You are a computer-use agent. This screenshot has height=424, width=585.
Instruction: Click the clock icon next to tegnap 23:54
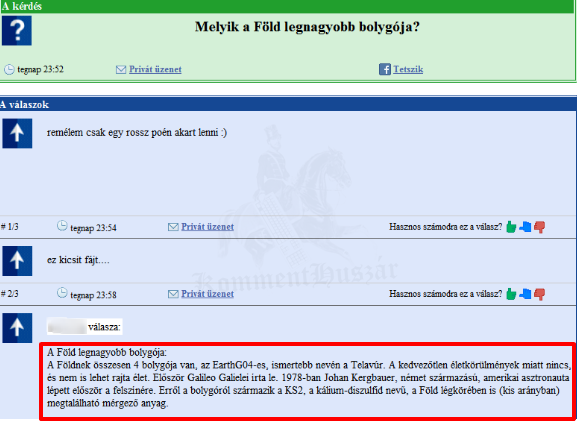click(x=62, y=226)
